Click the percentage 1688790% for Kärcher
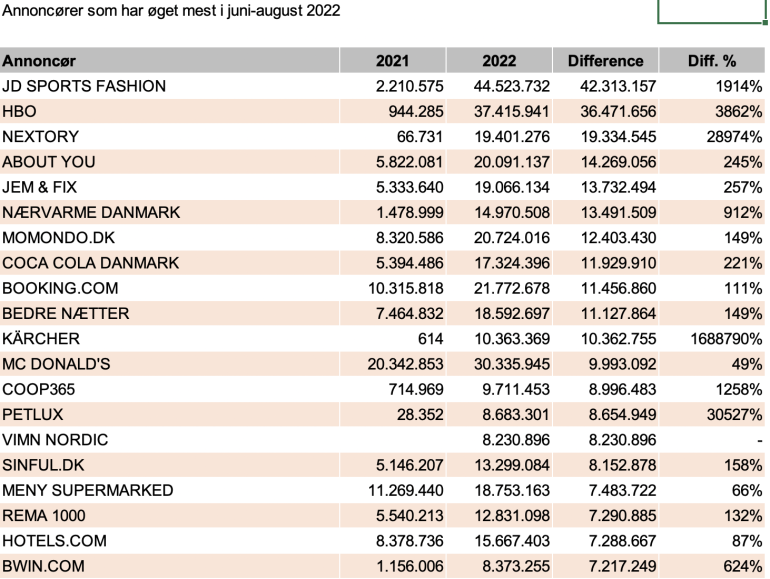This screenshot has height=579, width=770. click(726, 338)
